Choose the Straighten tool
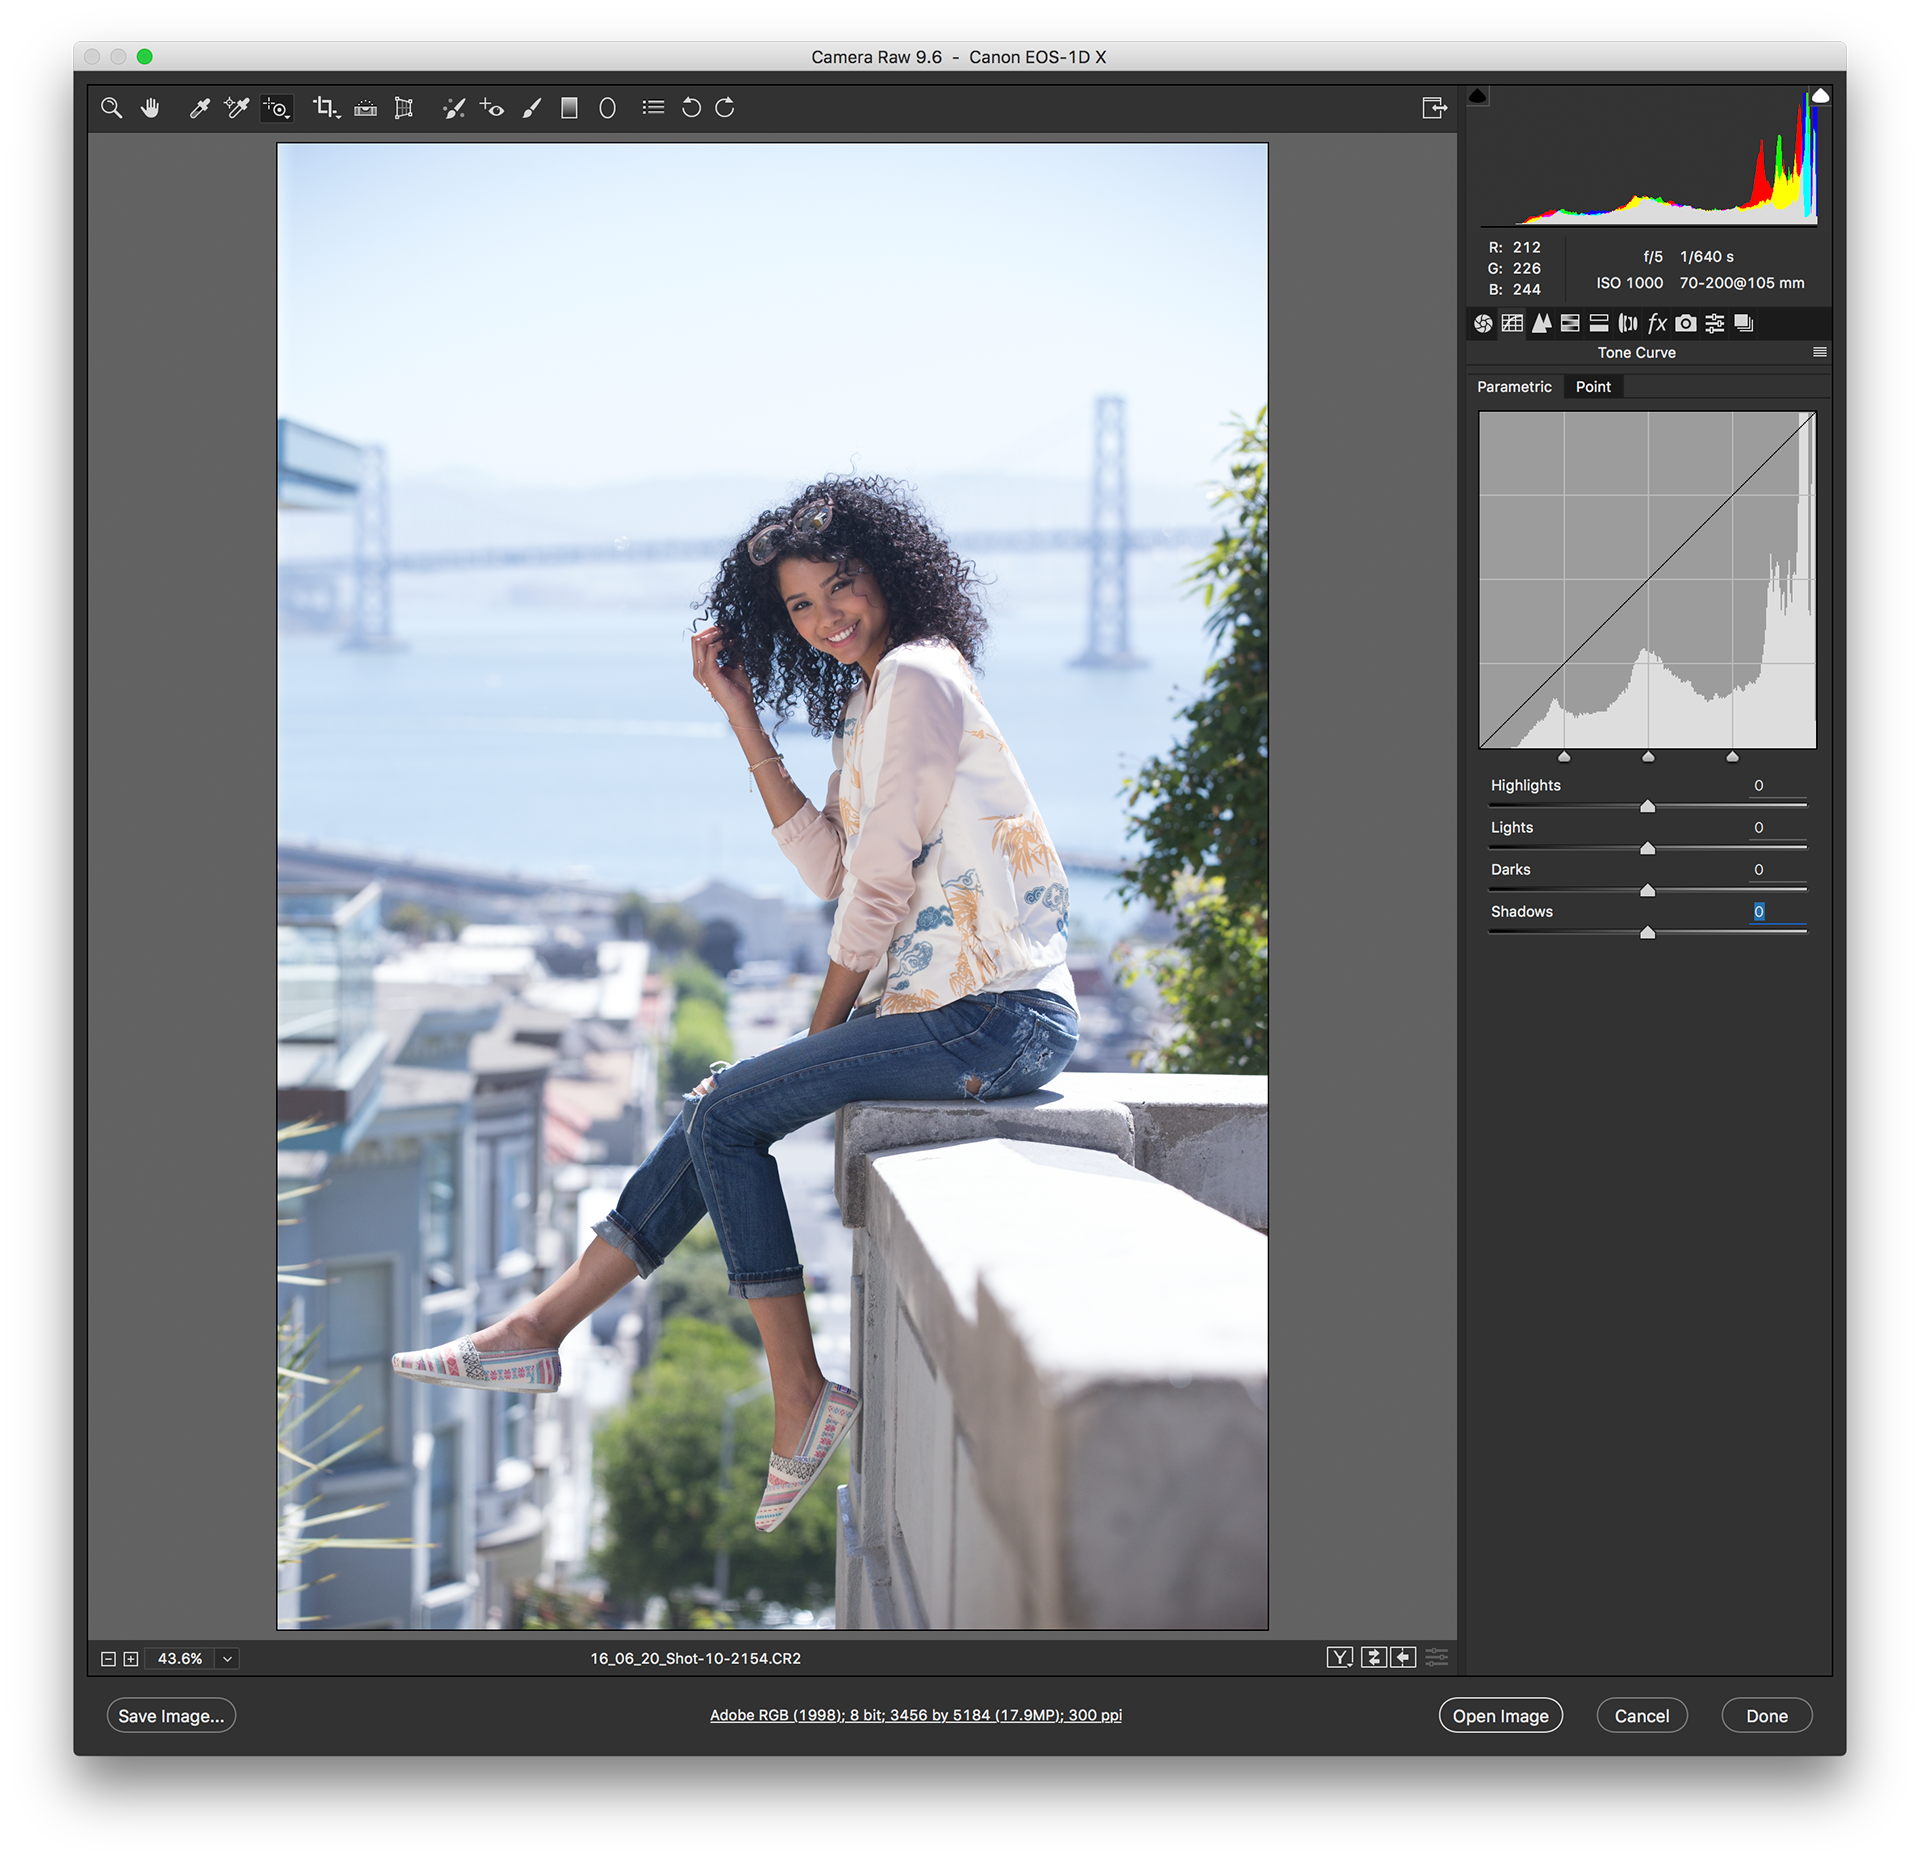Image resolution: width=1920 pixels, height=1861 pixels. click(x=365, y=108)
